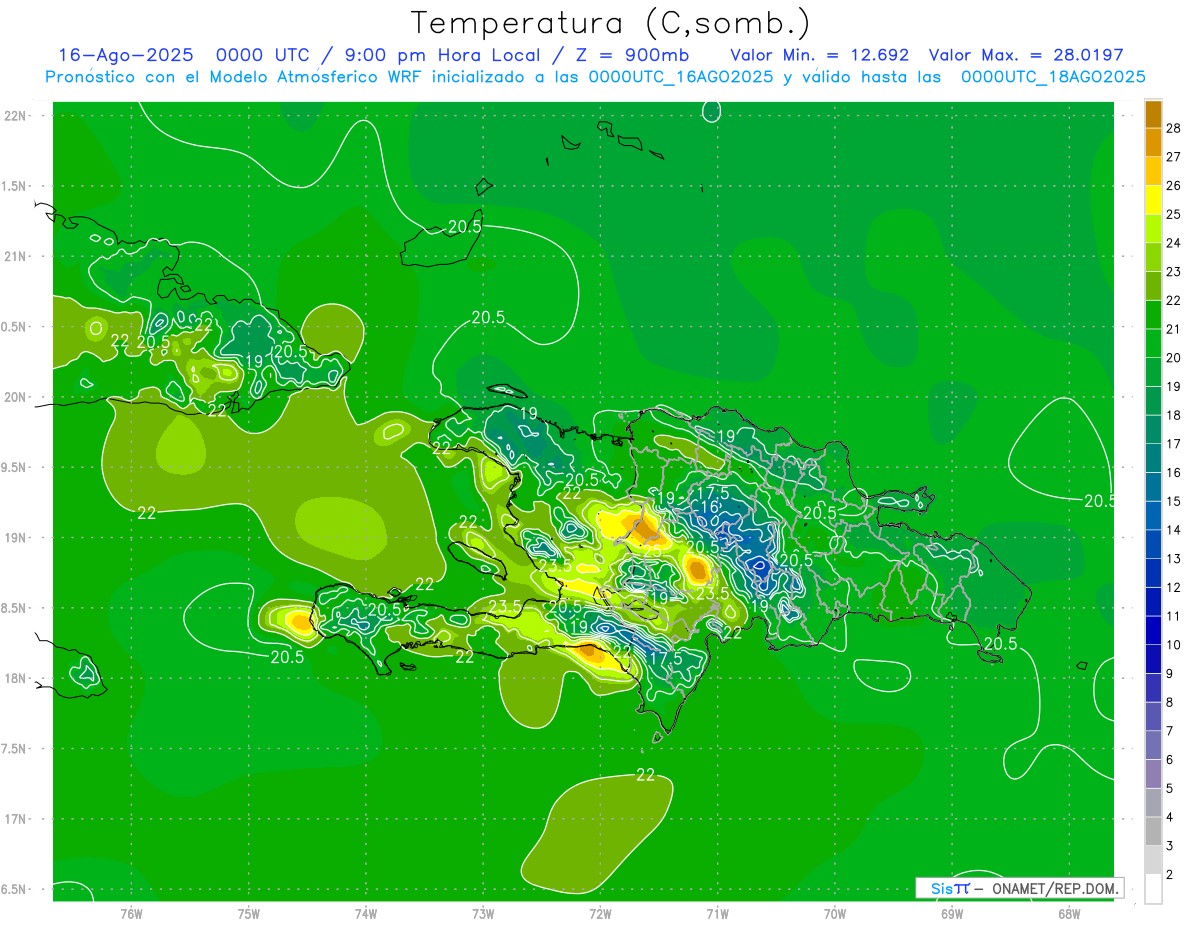Click the color bar label "26"
The height and width of the screenshot is (927, 1200).
1173,186
